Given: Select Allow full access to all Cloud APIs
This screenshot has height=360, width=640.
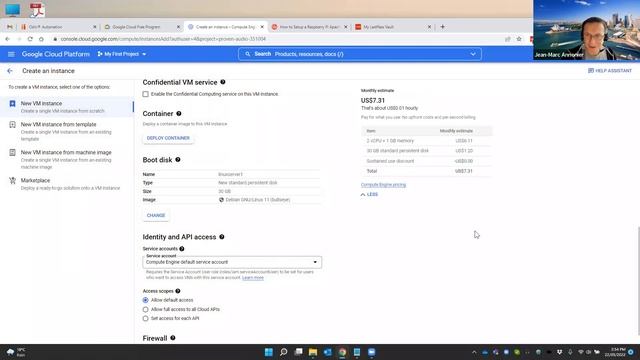Looking at the screenshot, I should [145, 309].
